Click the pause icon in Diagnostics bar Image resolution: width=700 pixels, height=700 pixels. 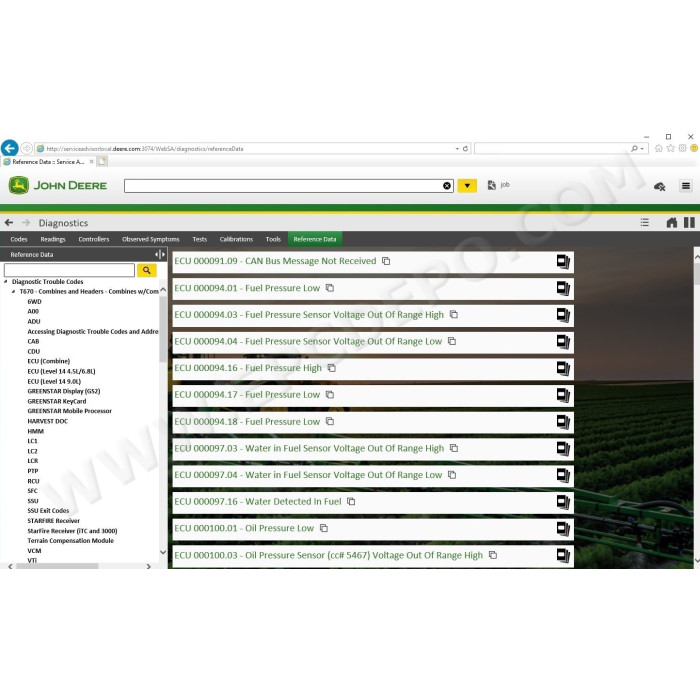(689, 222)
